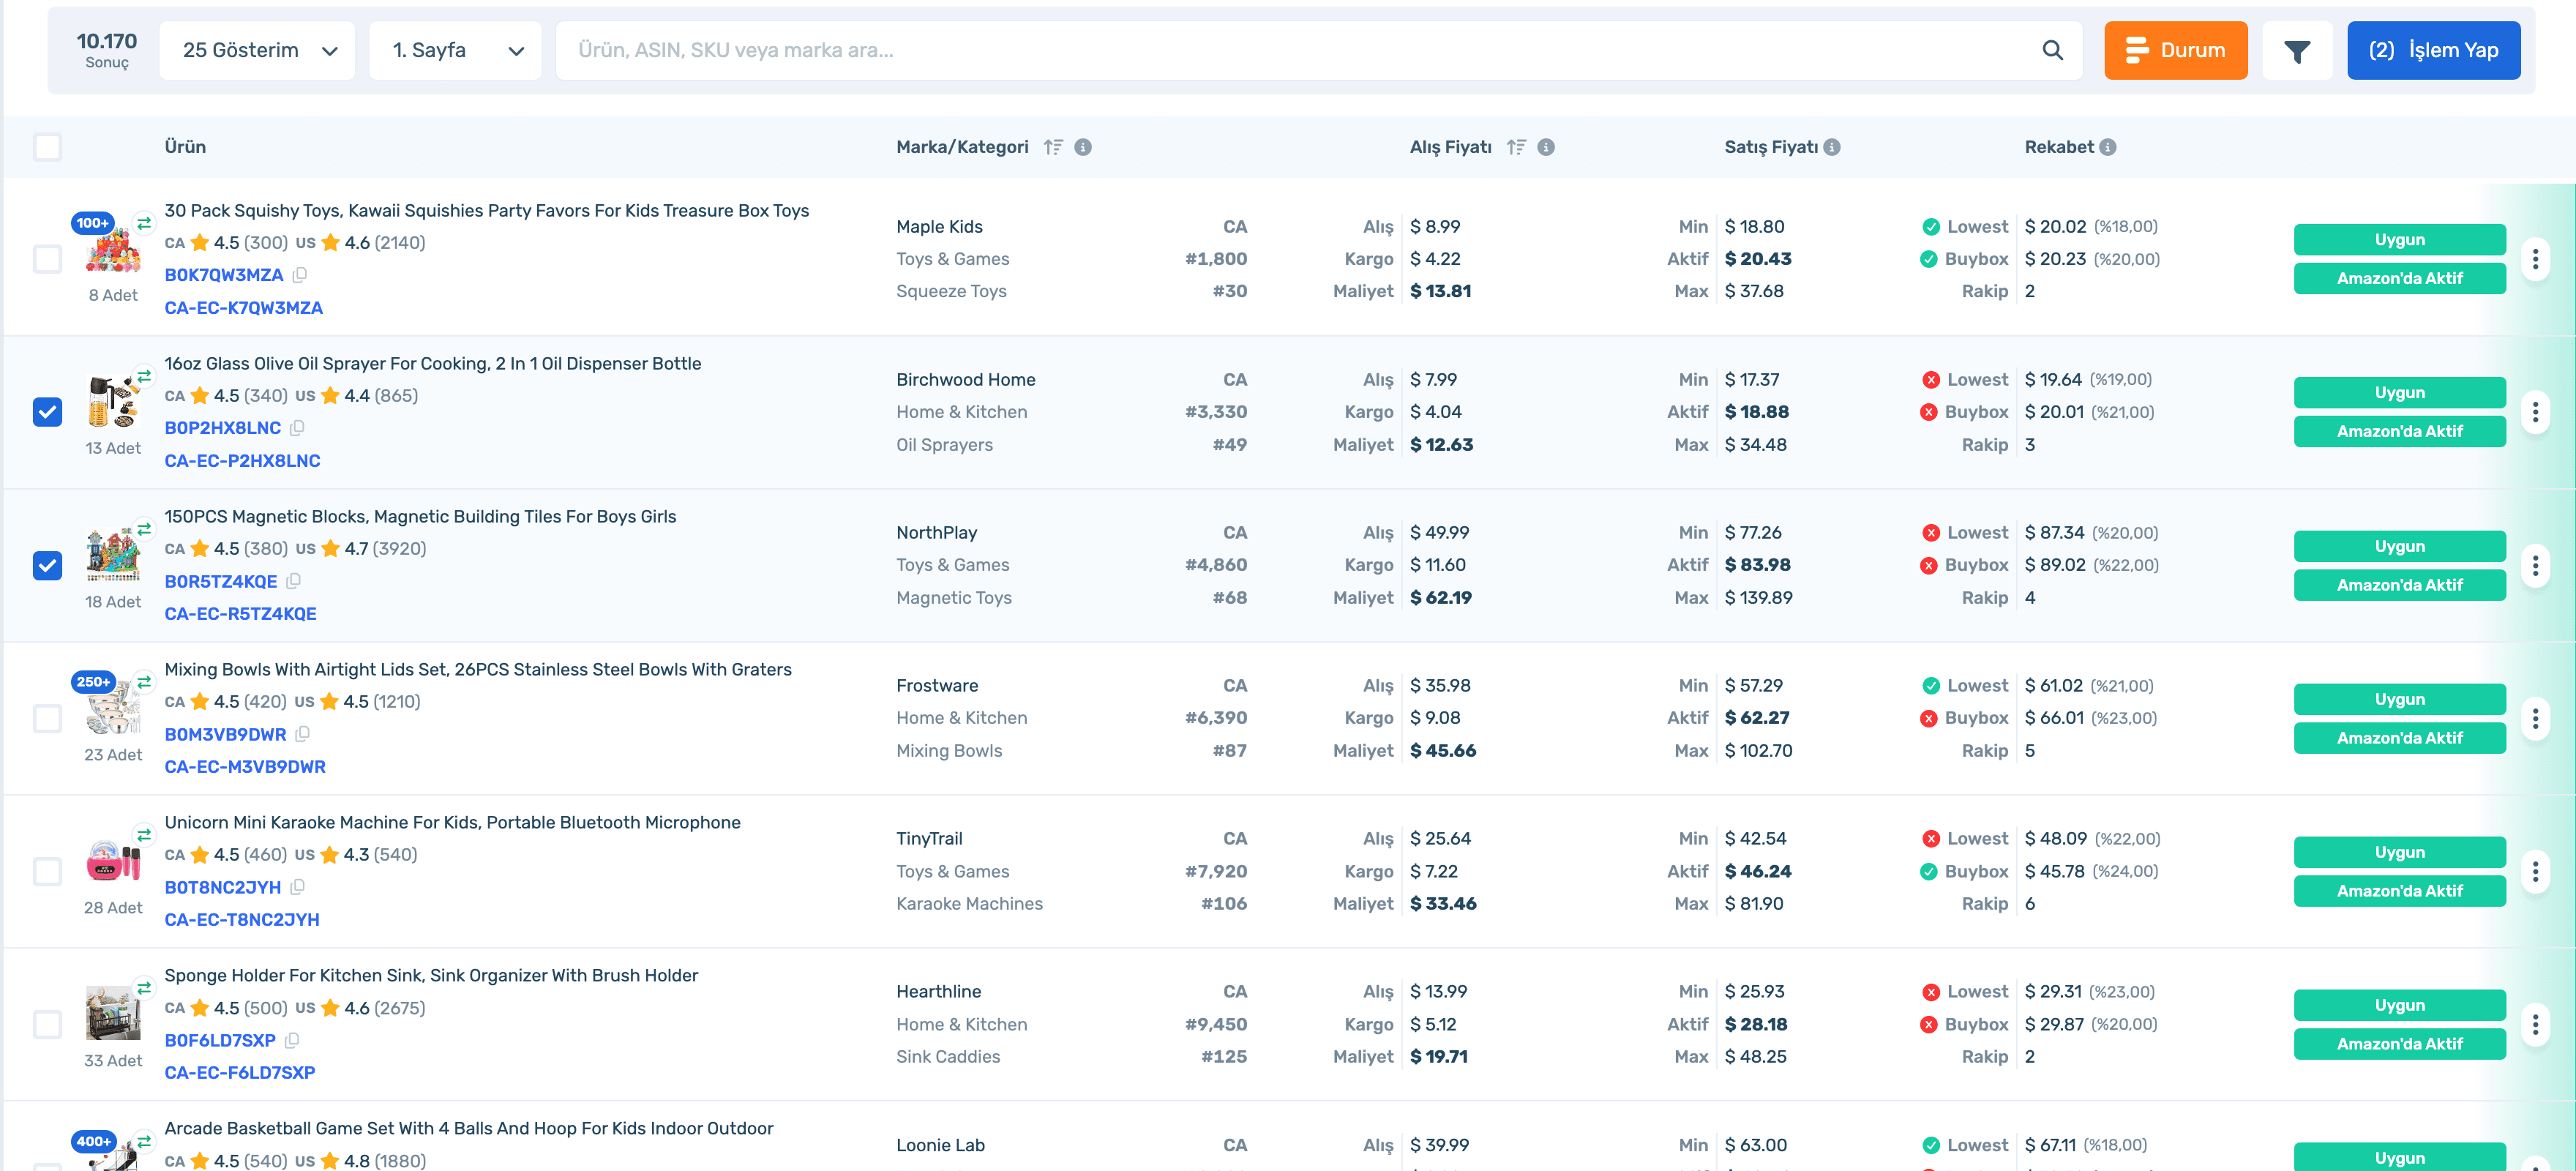Screen dimensions: 2576x1171
Task: Open the 1. Sayfa page dropdown
Action: 455,50
